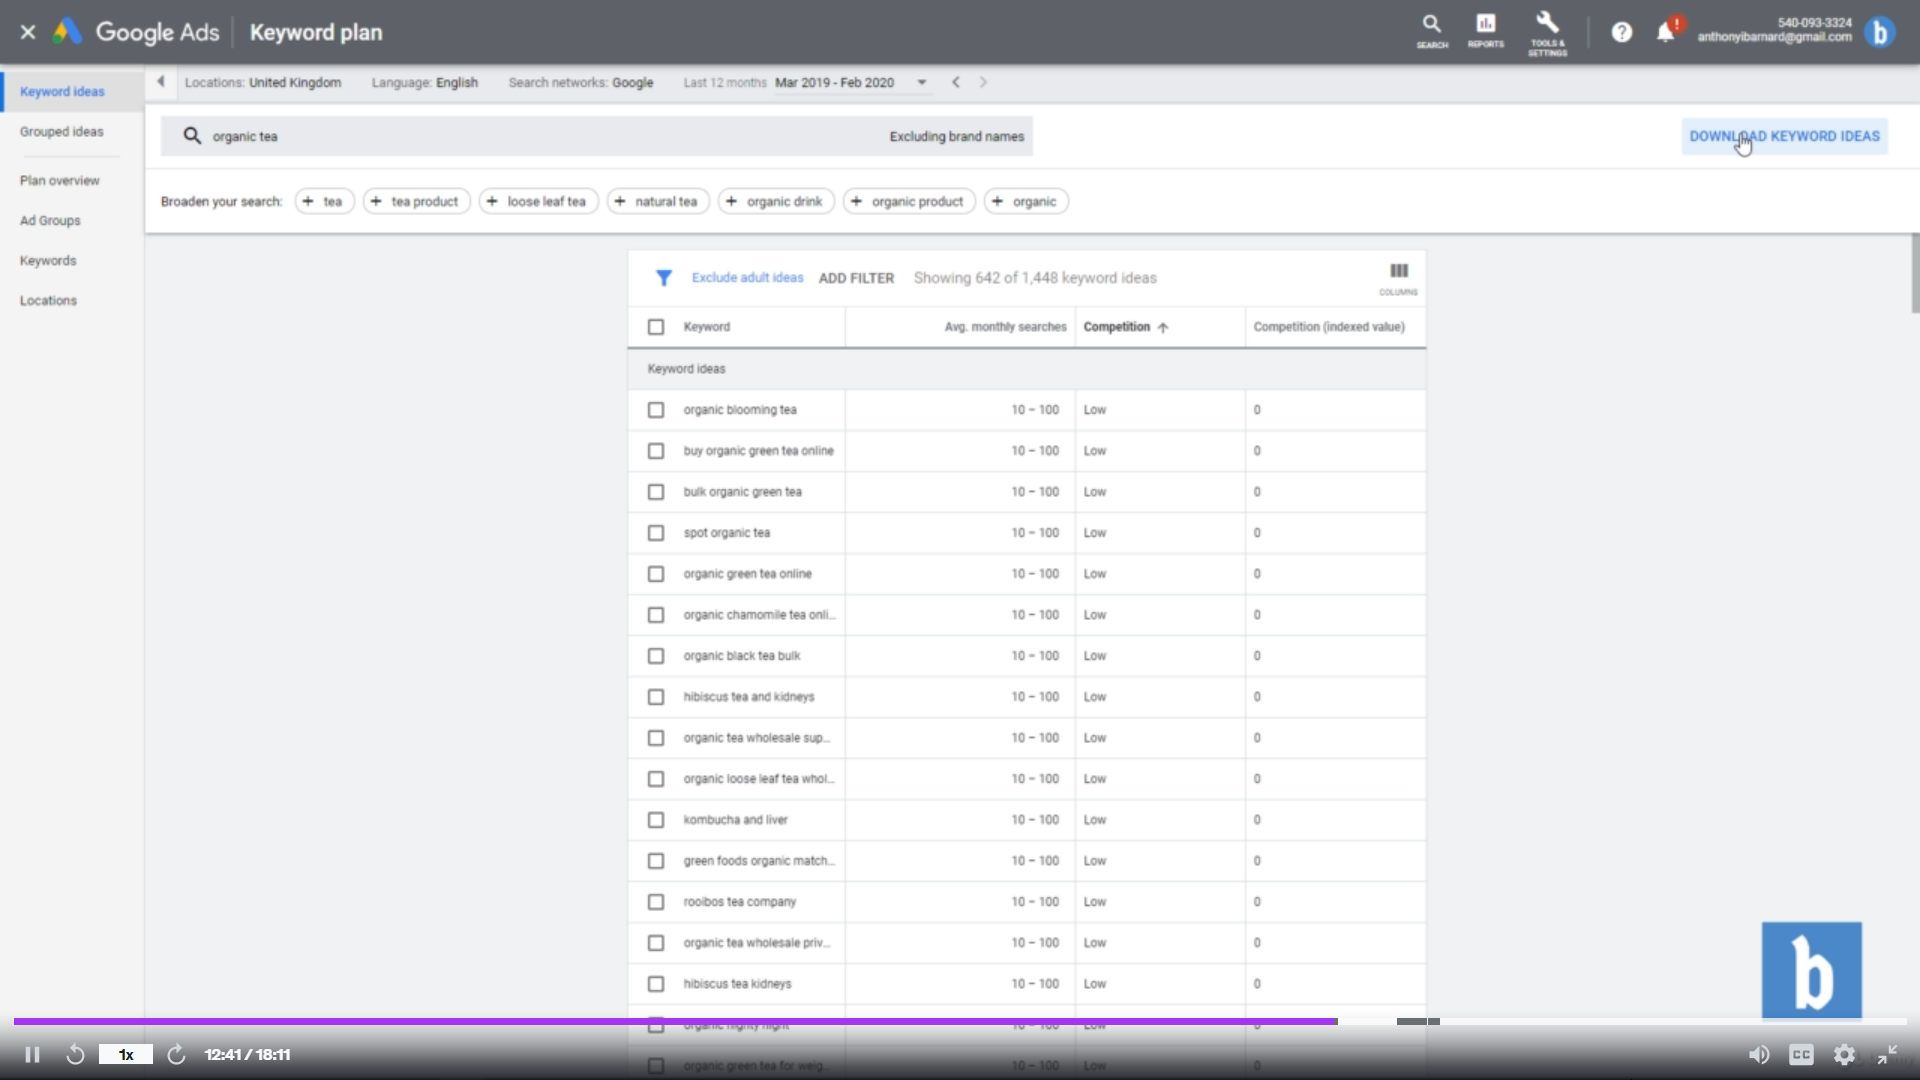Click the ADD FILTER button

pyautogui.click(x=856, y=278)
